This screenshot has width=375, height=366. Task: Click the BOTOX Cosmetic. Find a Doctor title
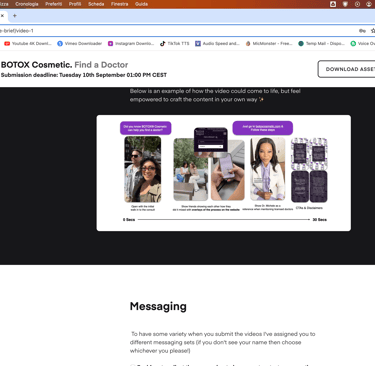pyautogui.click(x=64, y=65)
